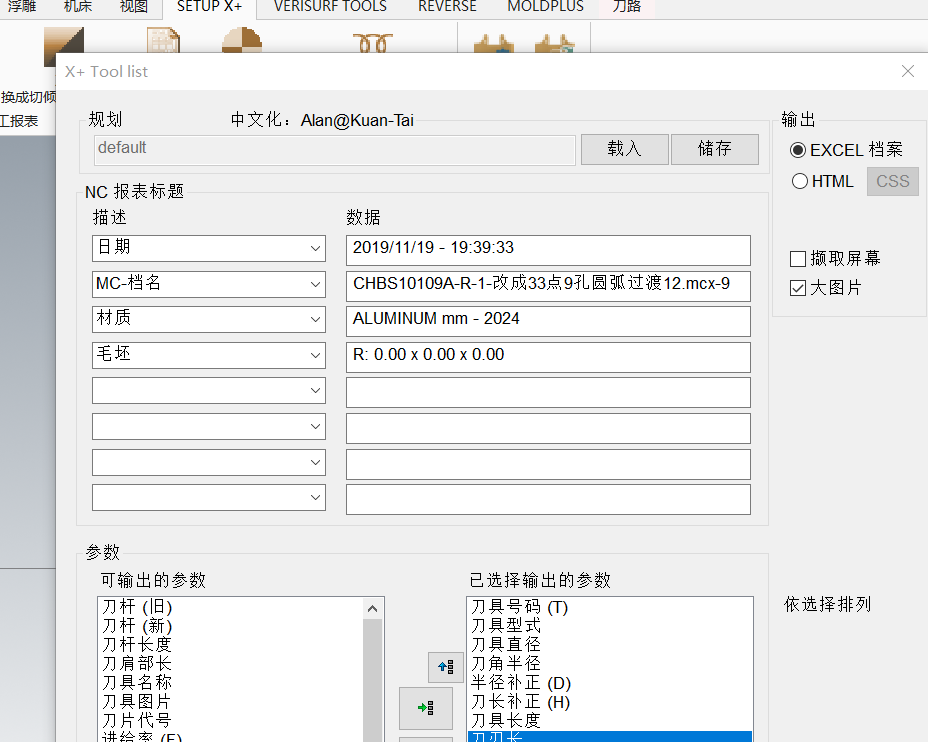
Task: Switch to the MOLDPLUS ribbon tab
Action: click(x=545, y=7)
